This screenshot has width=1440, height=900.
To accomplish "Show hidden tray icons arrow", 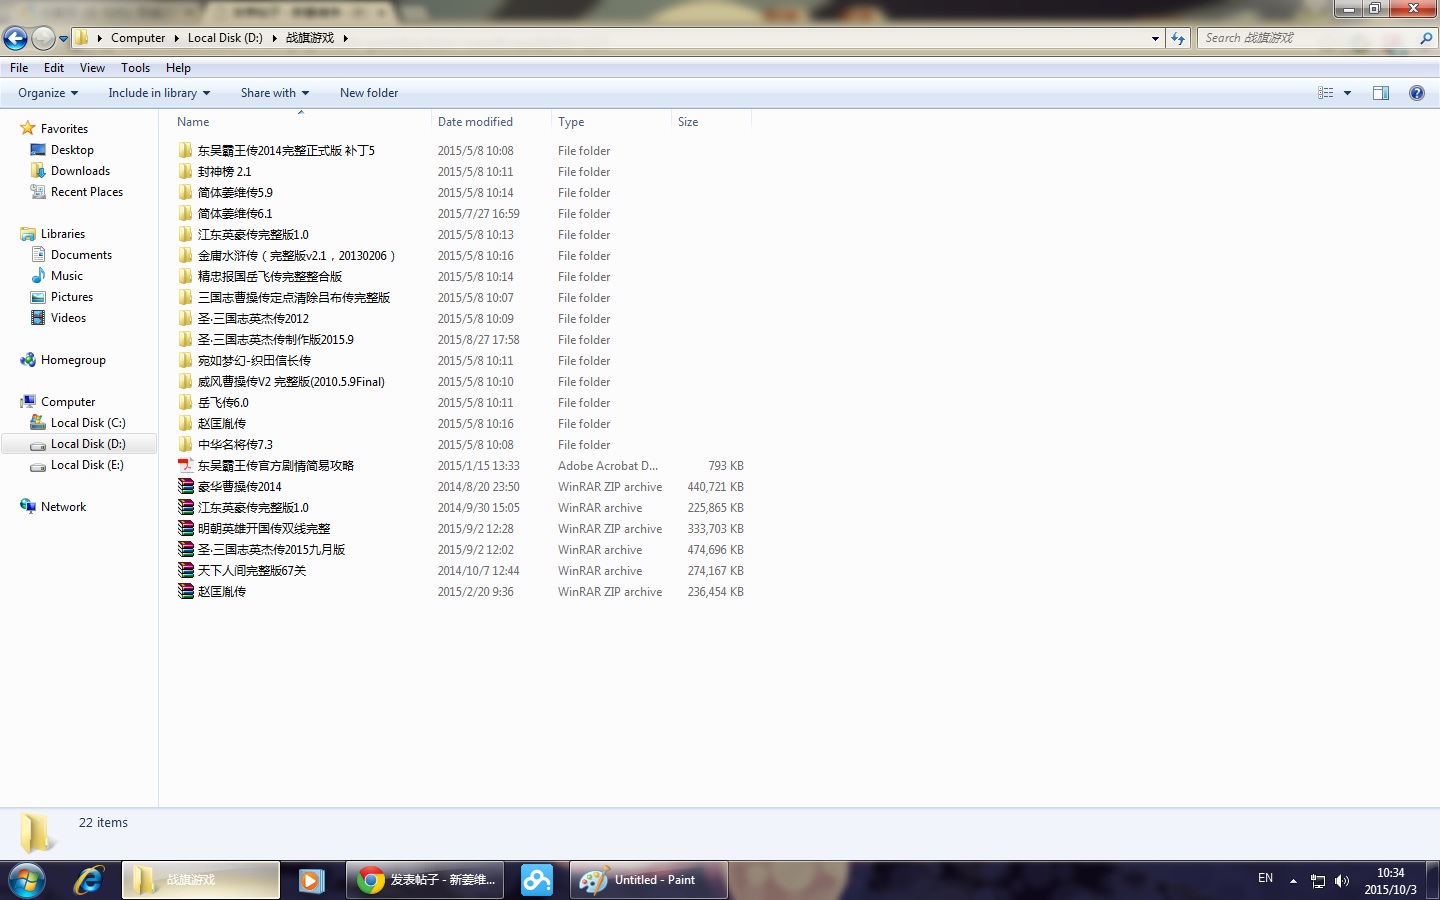I will [1293, 881].
